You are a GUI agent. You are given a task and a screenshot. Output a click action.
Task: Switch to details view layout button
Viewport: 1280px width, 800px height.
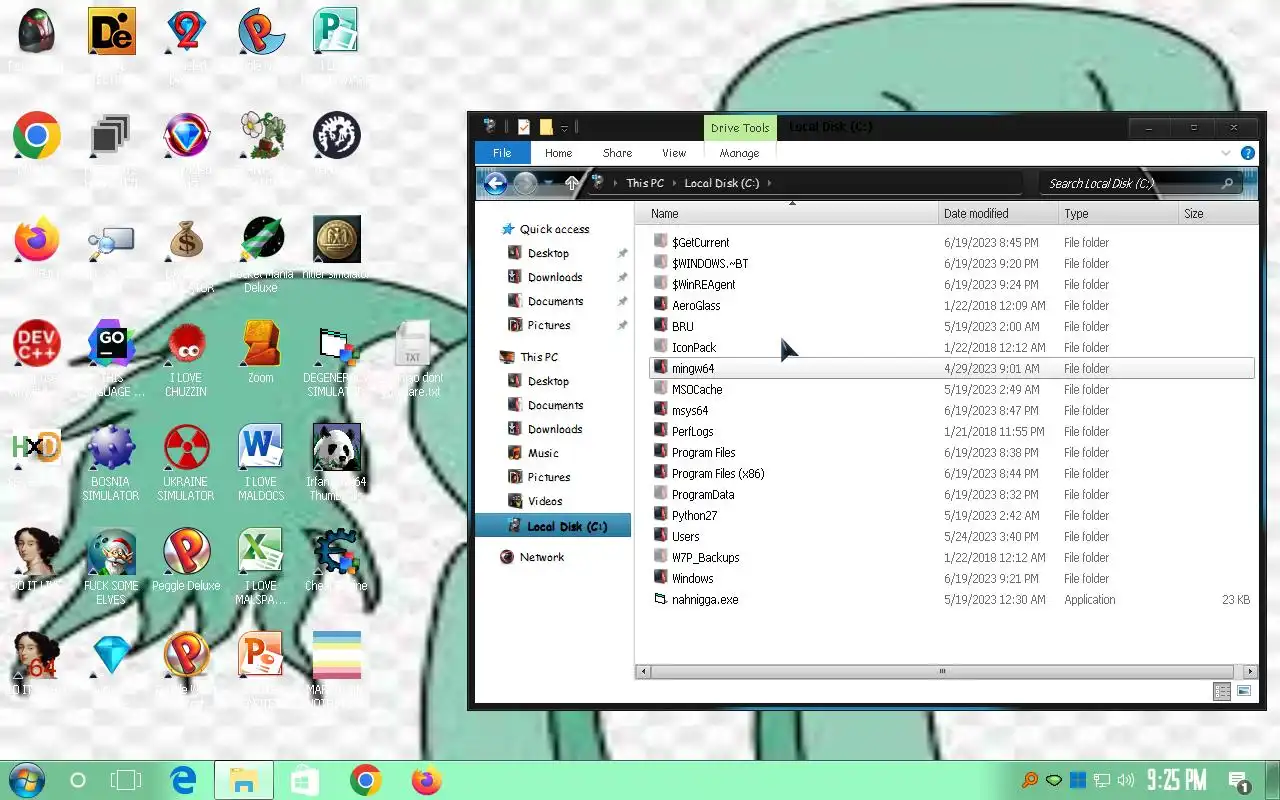(1221, 691)
